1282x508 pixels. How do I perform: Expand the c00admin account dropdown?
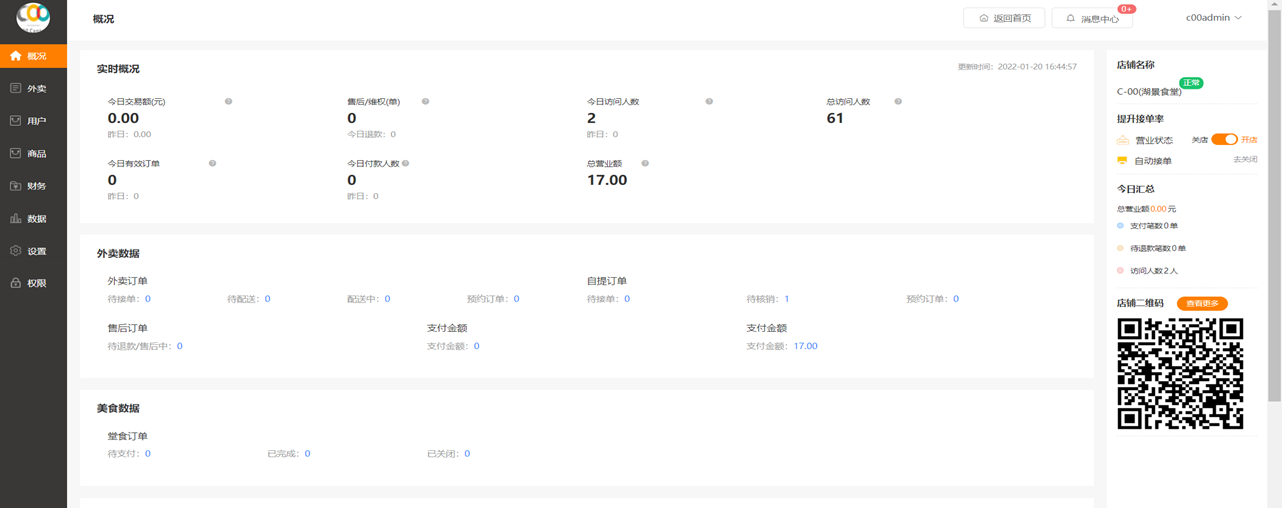pyautogui.click(x=1213, y=18)
